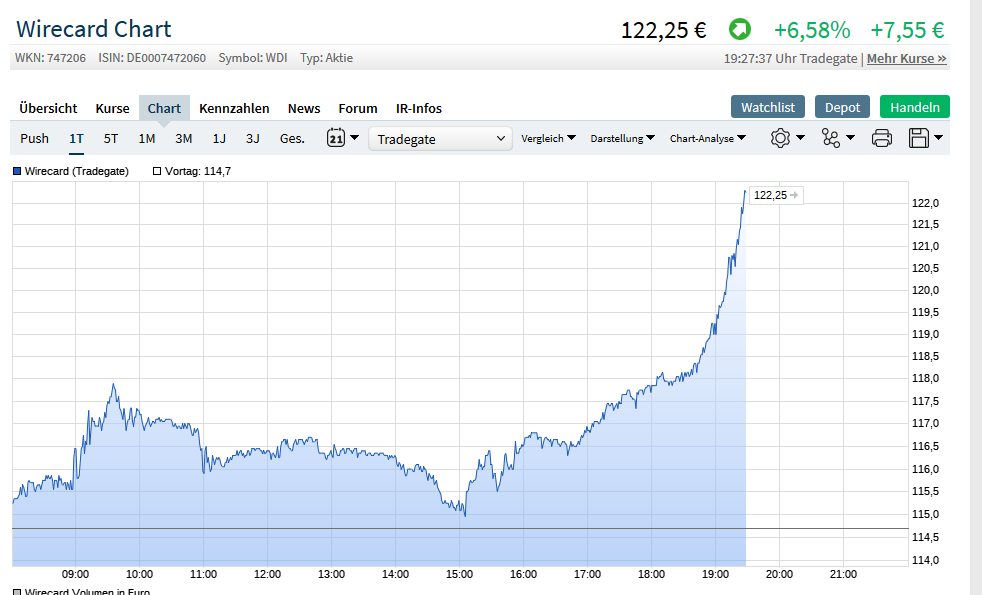Select the 3M timeframe
The width and height of the screenshot is (982, 595).
click(x=183, y=138)
